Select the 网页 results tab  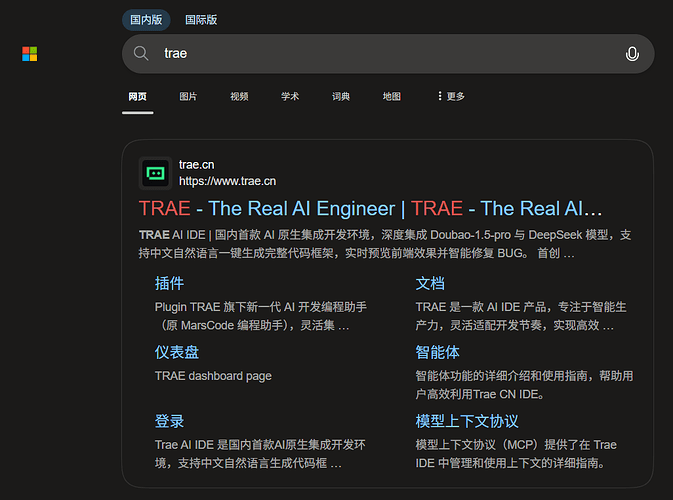(137, 97)
